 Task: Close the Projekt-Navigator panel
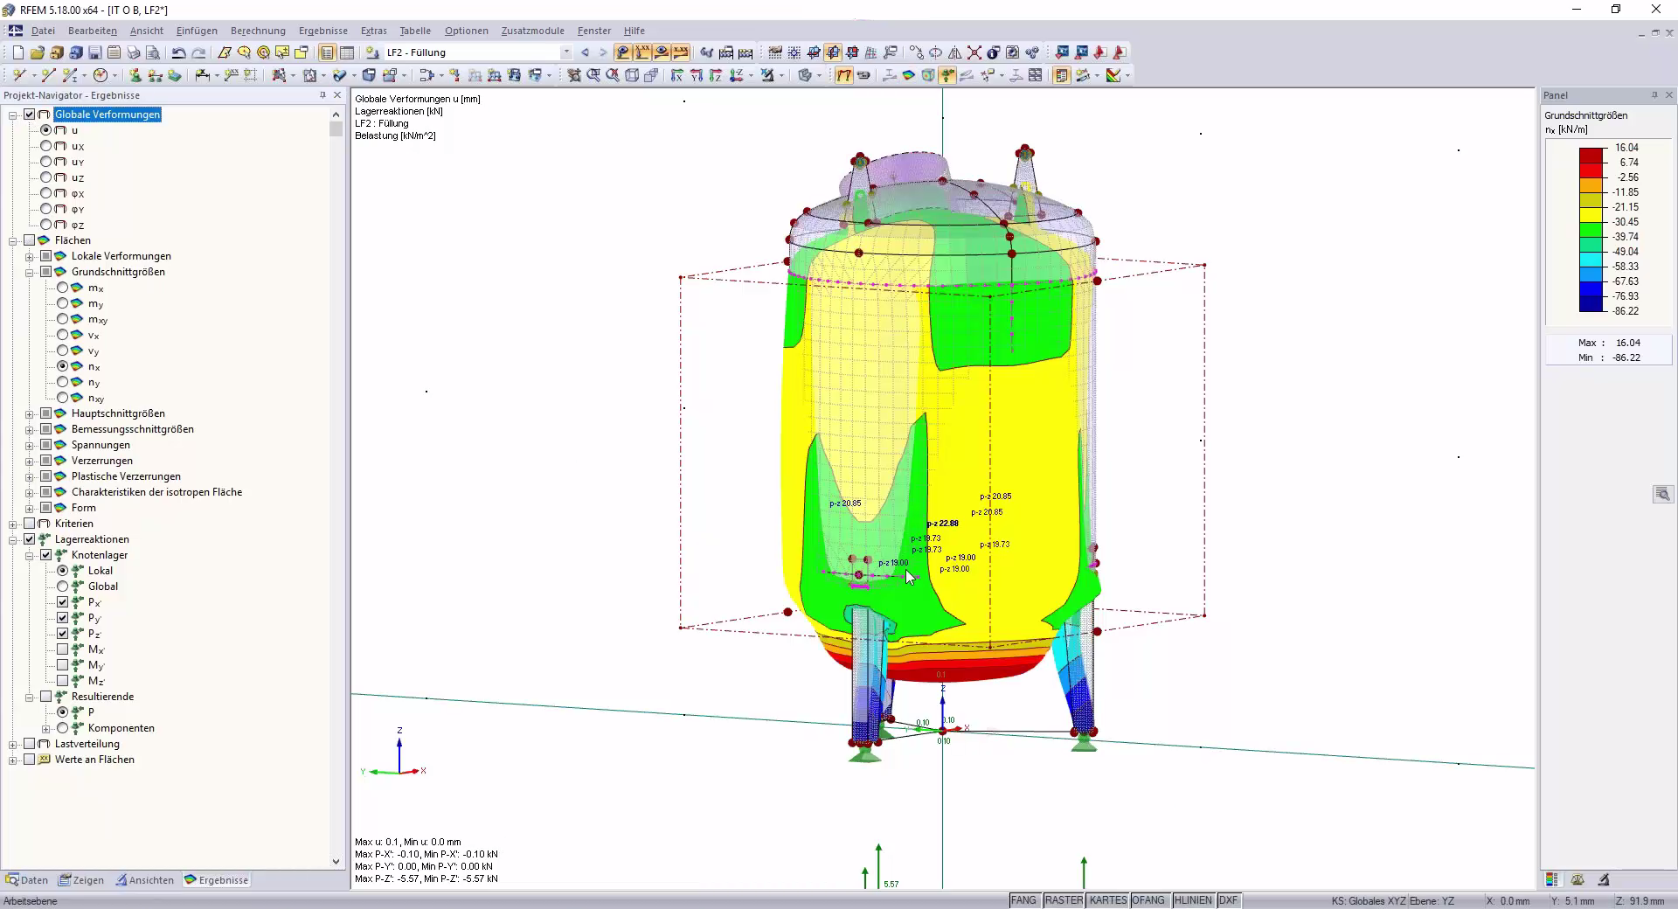[337, 95]
